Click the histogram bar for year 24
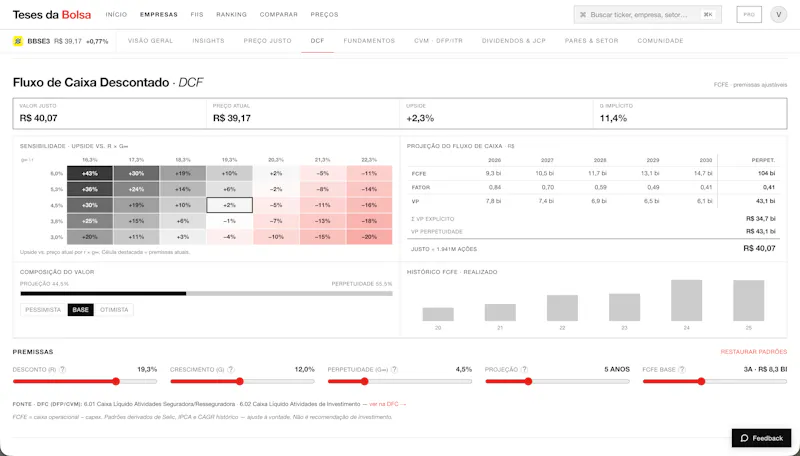The image size is (800, 456). (686, 300)
